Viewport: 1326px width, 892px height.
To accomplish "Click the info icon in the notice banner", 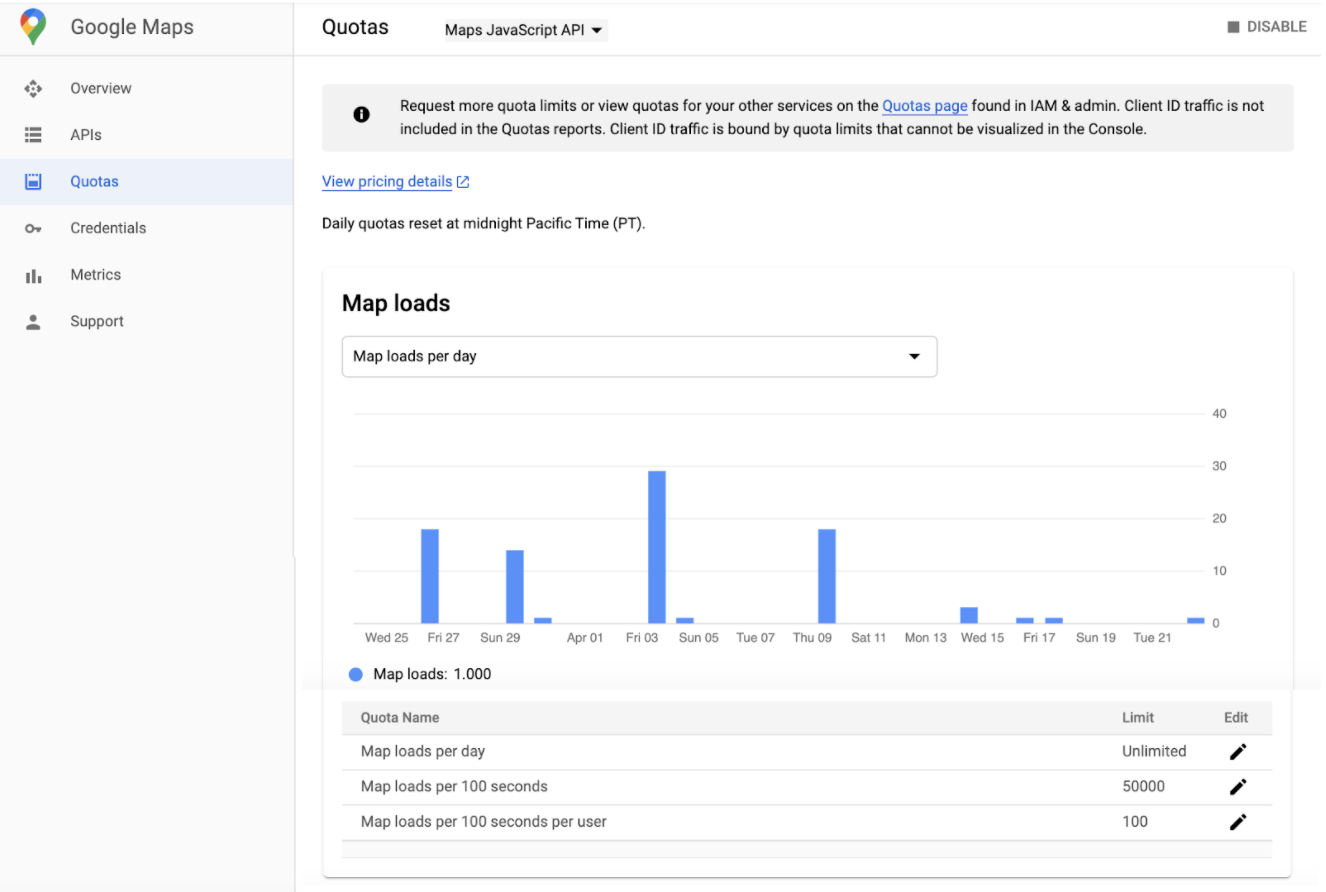I will 361,114.
